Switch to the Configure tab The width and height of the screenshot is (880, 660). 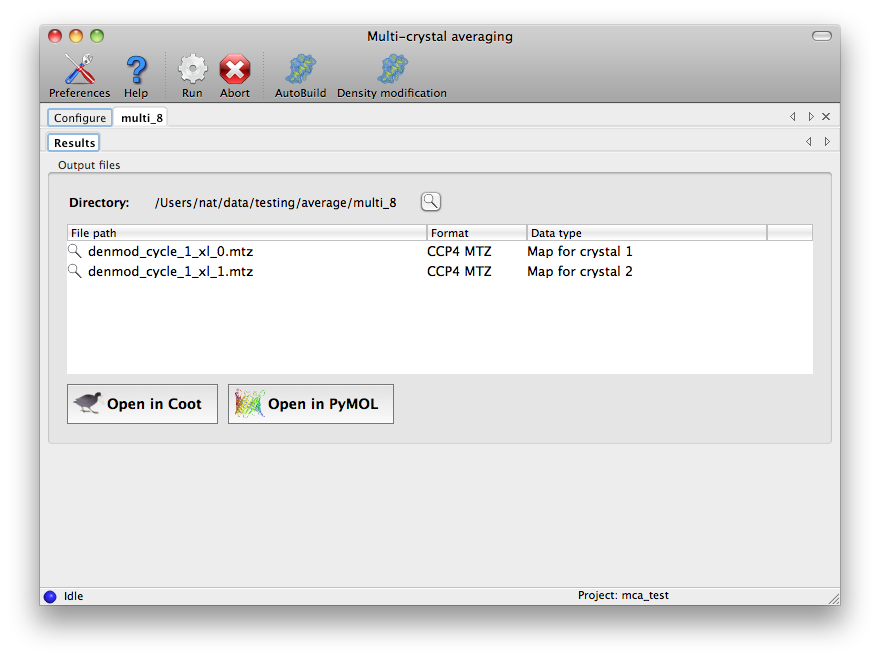80,118
